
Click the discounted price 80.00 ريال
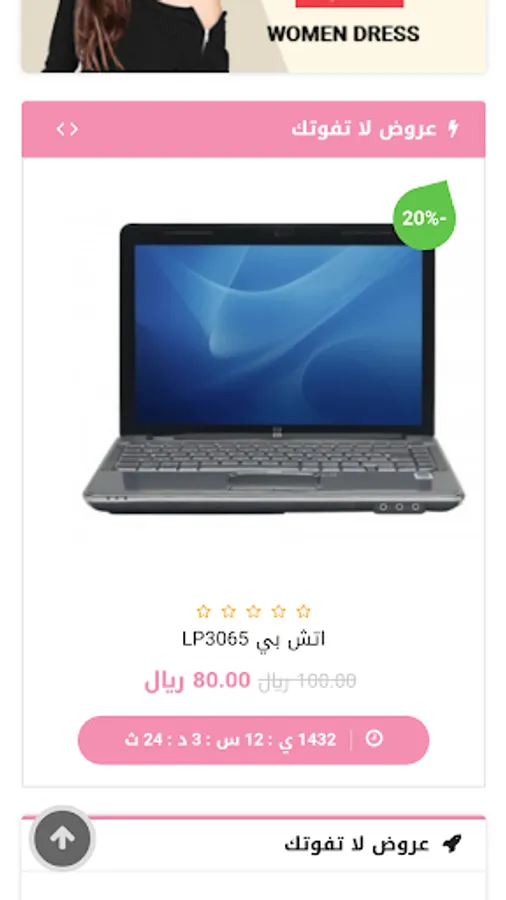(197, 681)
